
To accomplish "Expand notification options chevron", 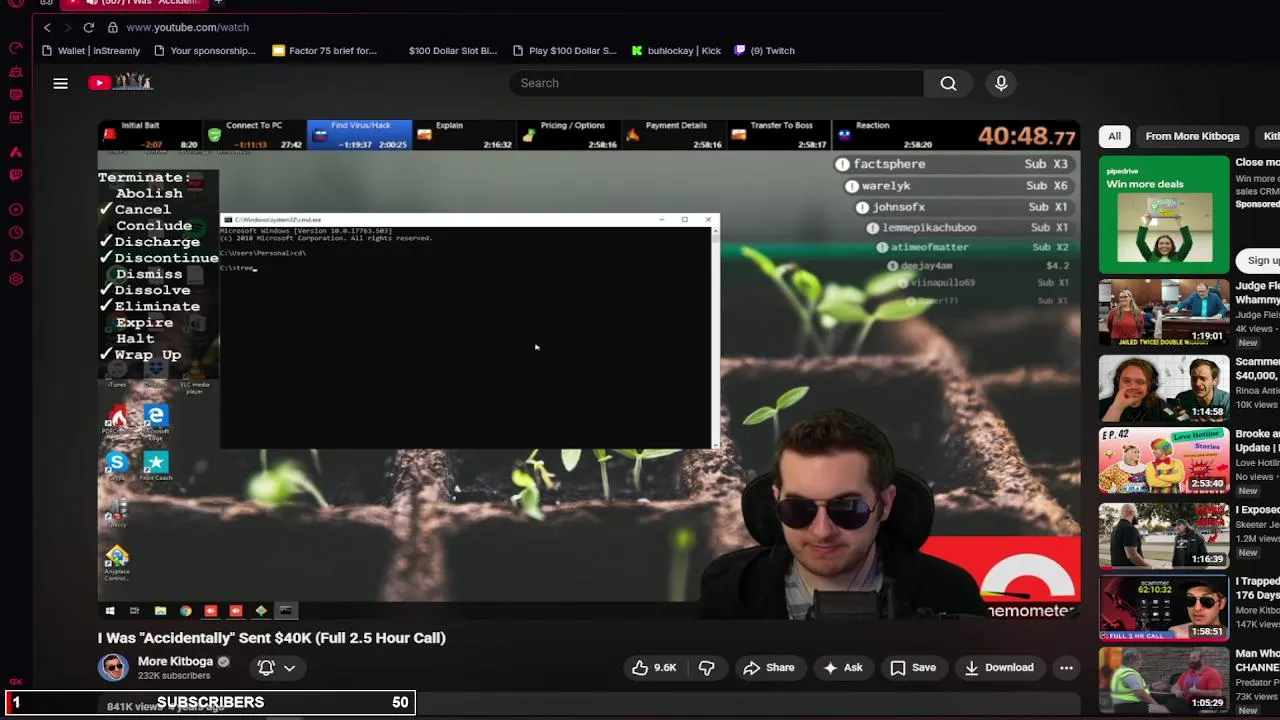I will [290, 667].
